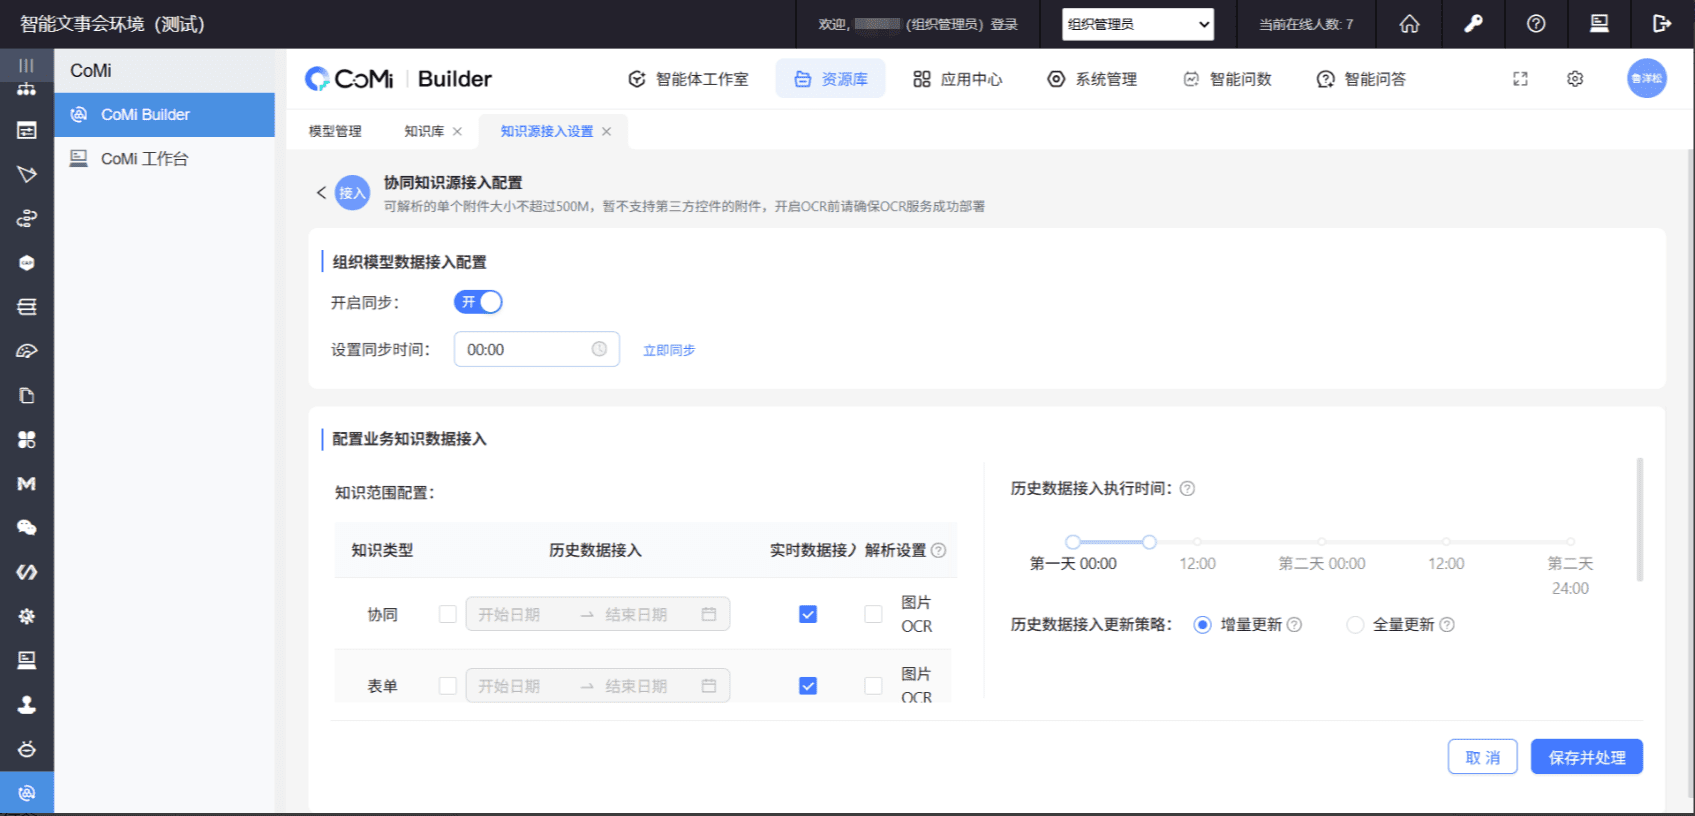
Task: Log out using the exit icon
Action: point(1662,24)
